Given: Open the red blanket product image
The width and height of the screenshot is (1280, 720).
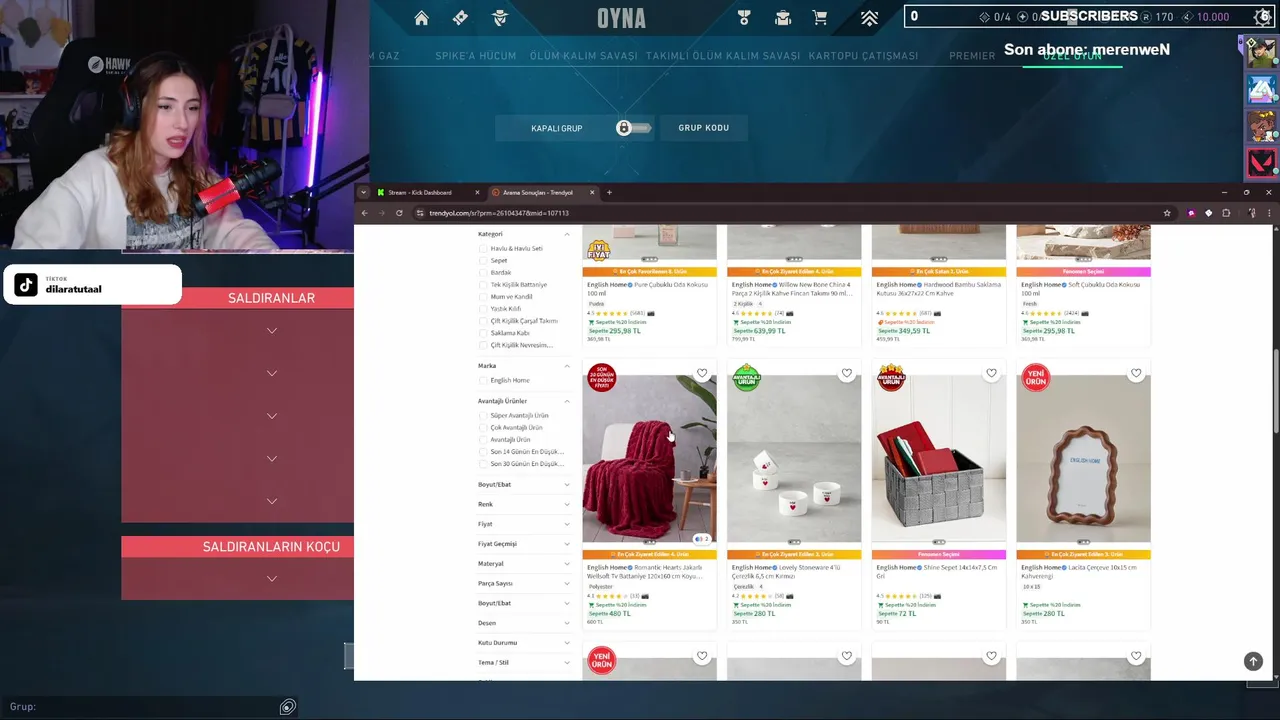Looking at the screenshot, I should pyautogui.click(x=649, y=459).
